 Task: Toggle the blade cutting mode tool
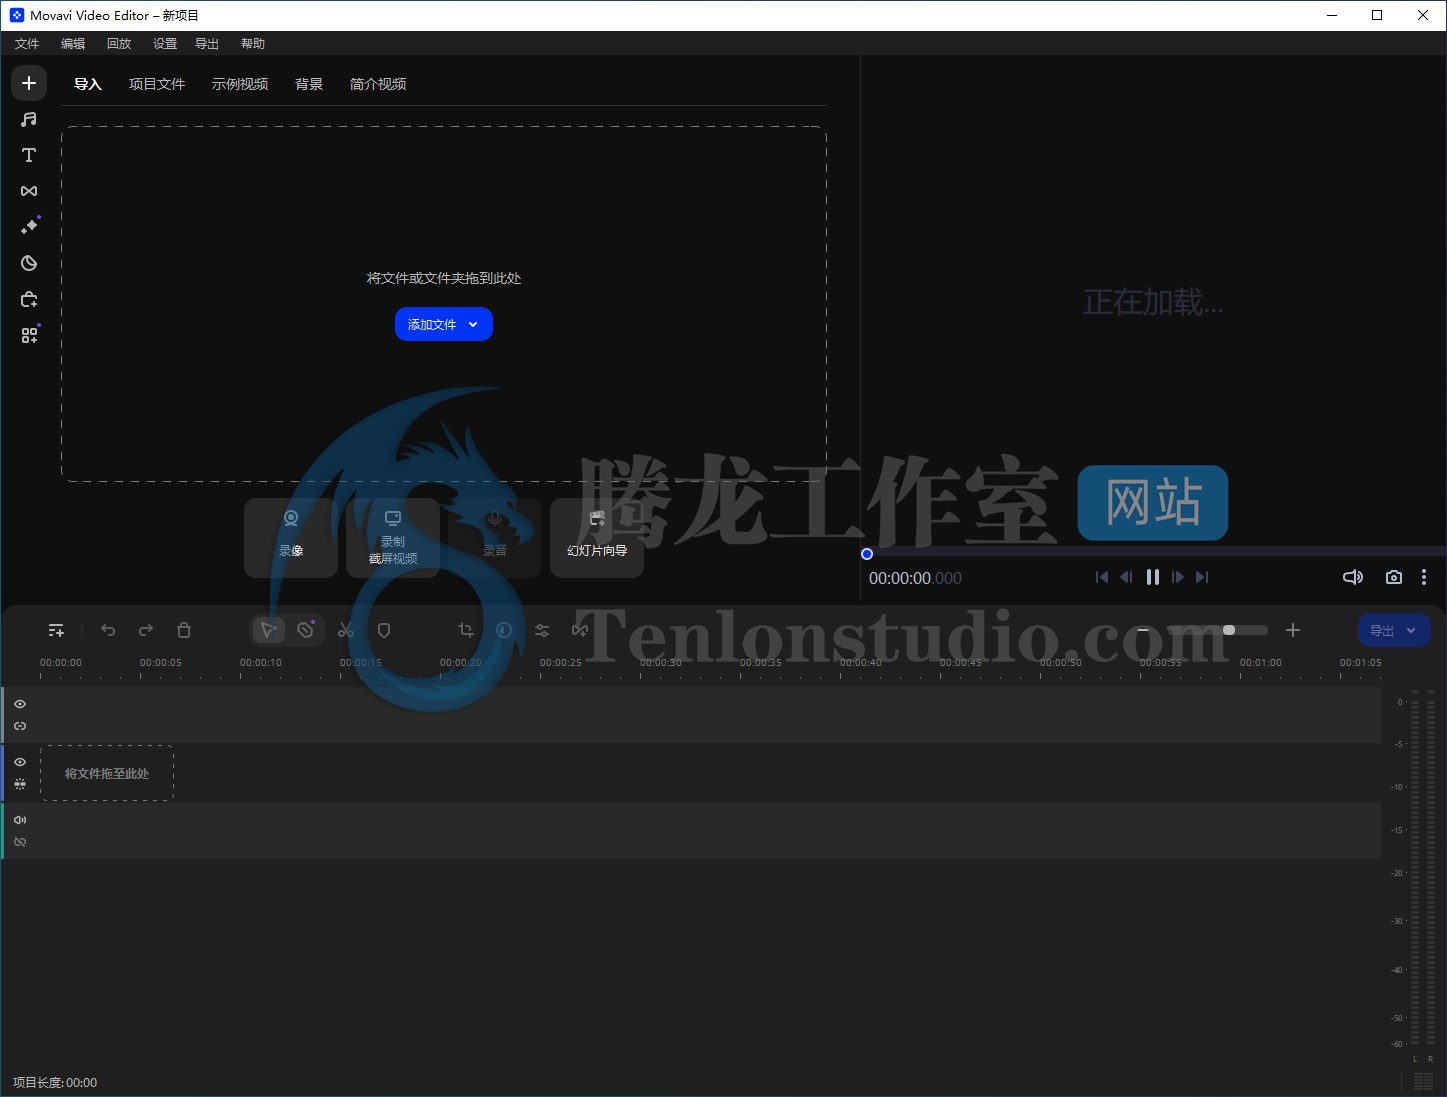(306, 630)
